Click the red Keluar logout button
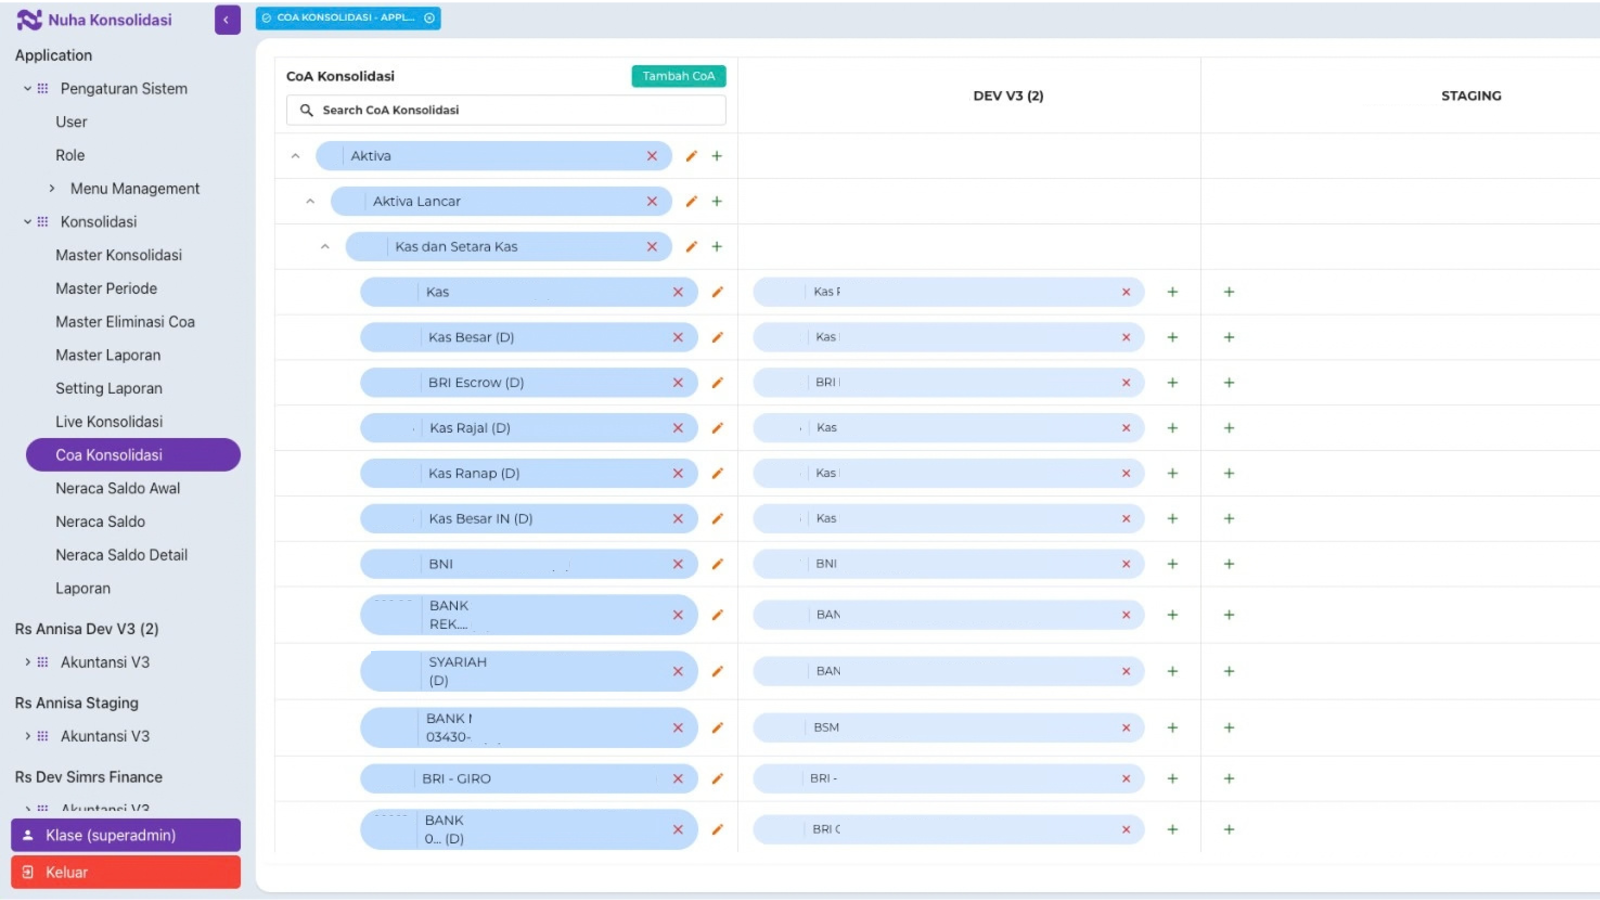This screenshot has width=1600, height=900. (126, 872)
